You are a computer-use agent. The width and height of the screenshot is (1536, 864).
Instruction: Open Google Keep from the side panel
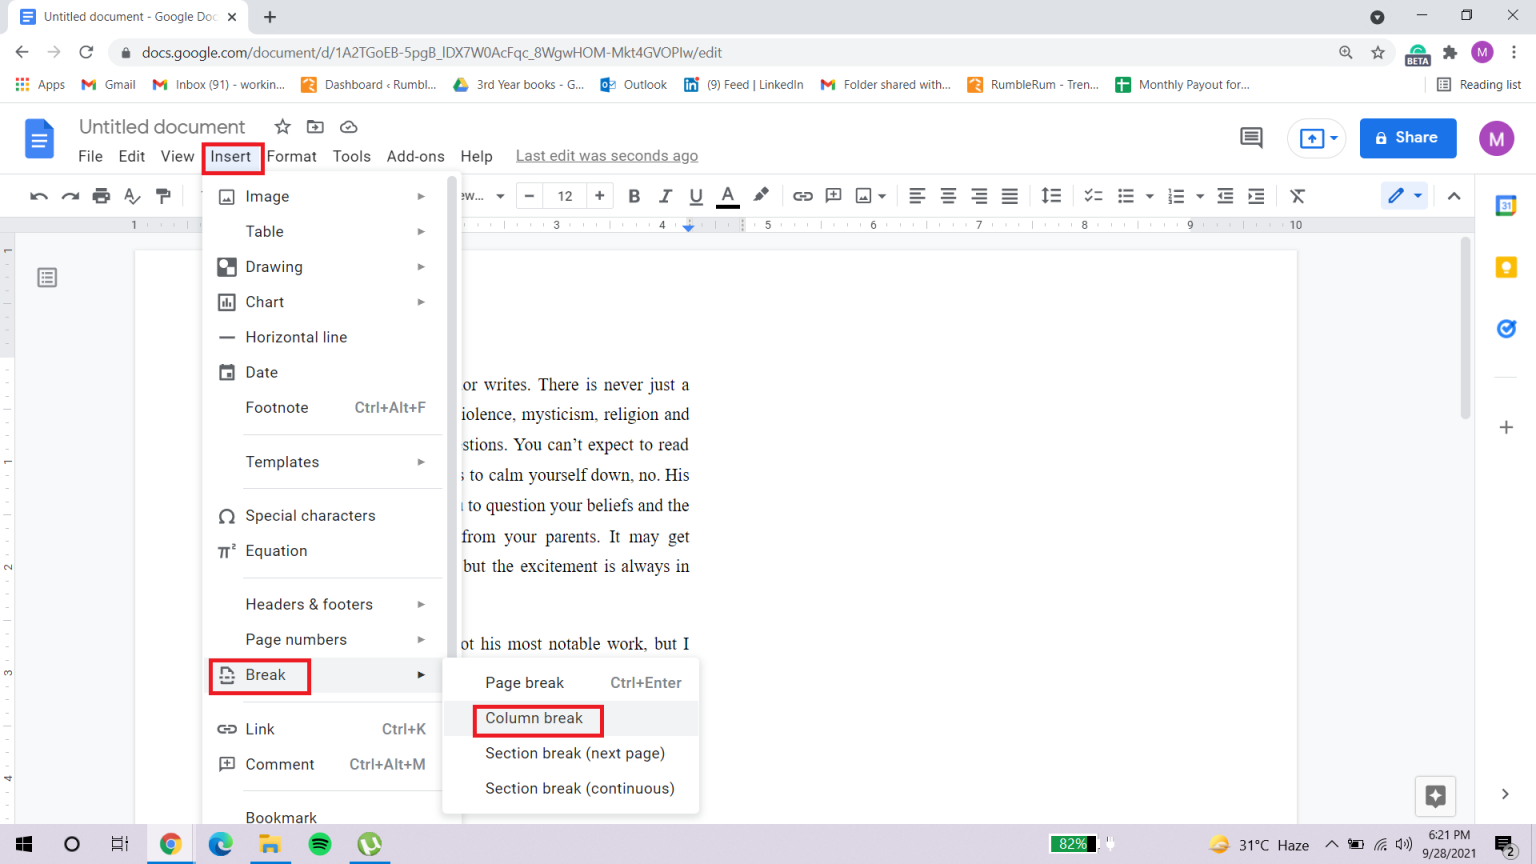click(1506, 267)
